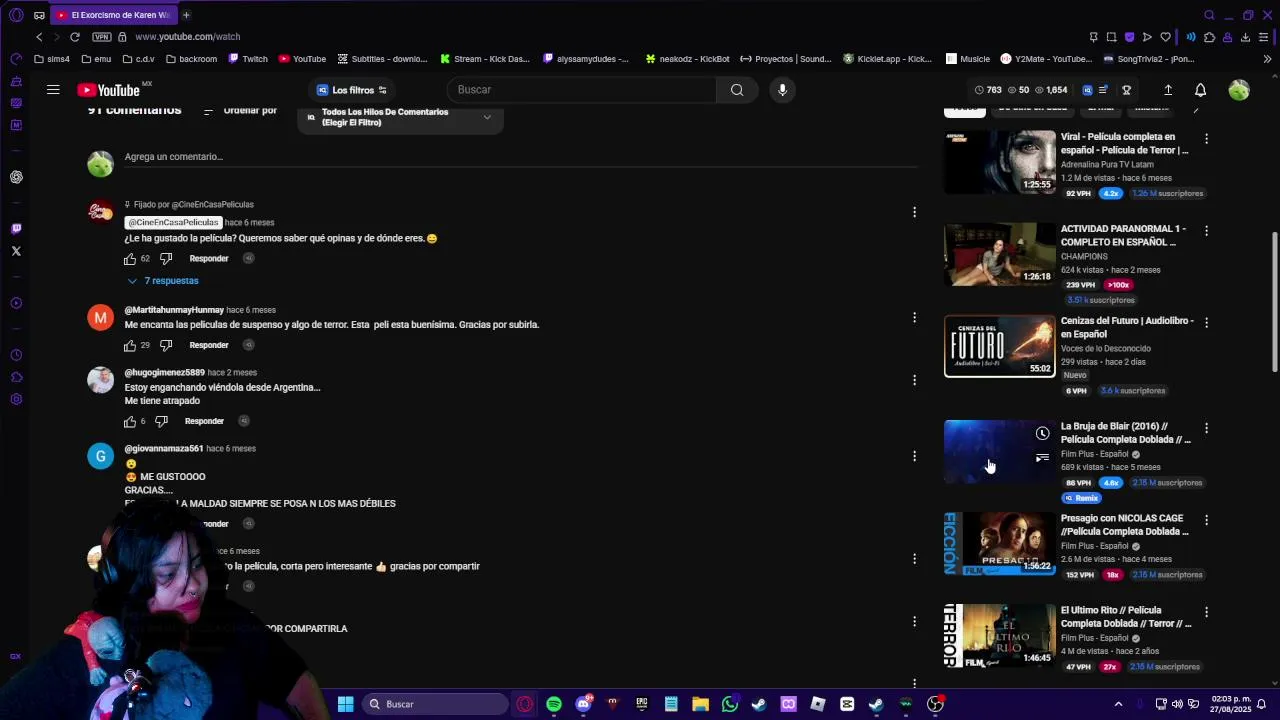Reply to MartitahunmayHunmay's comment
1280x720 pixels.
click(209, 345)
